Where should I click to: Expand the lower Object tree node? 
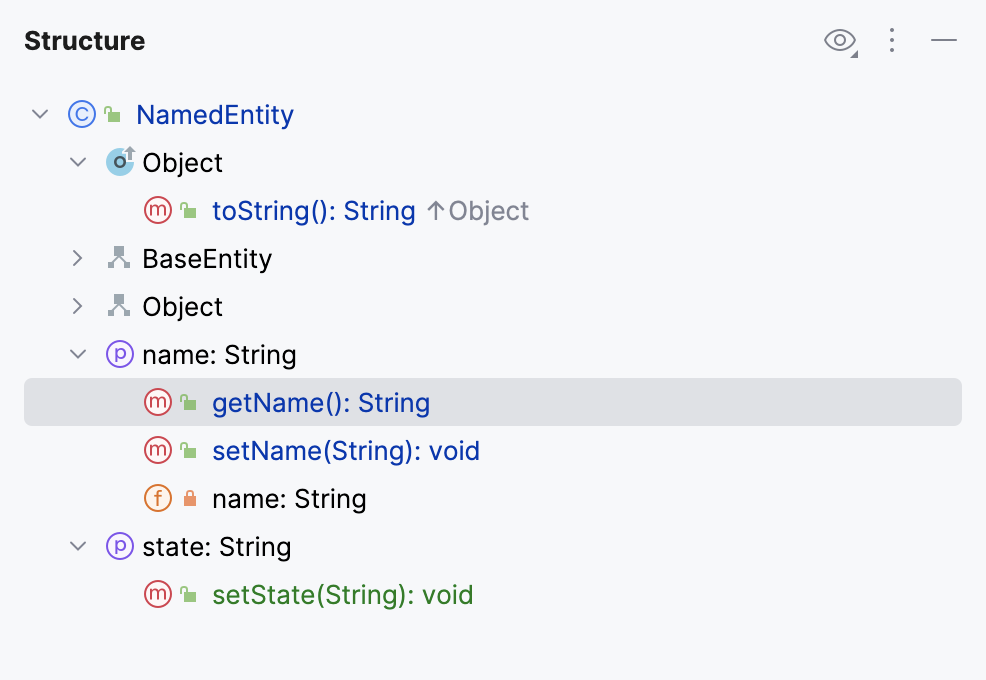[77, 306]
